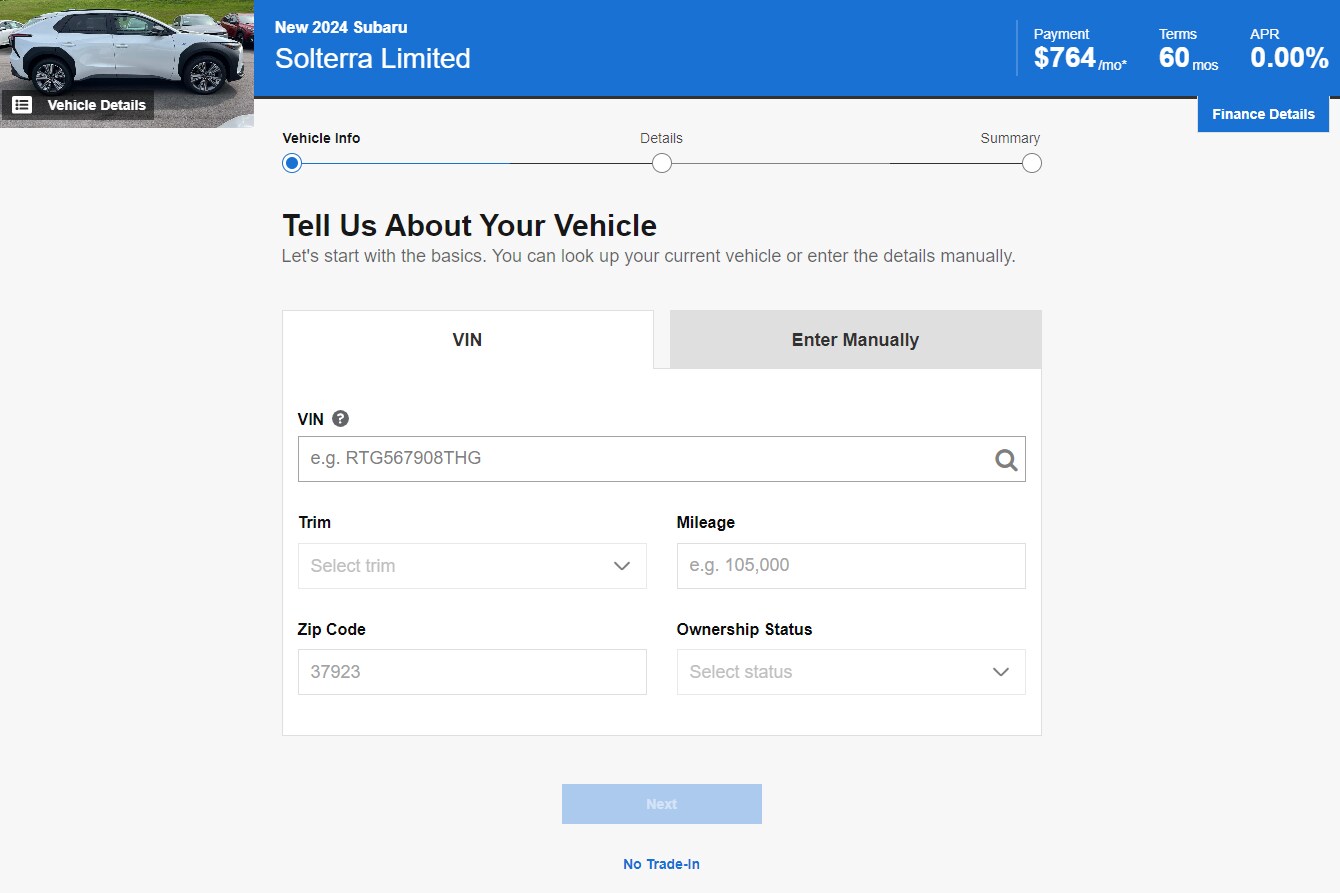
Task: Click the Vehicle Details list icon
Action: click(x=22, y=105)
